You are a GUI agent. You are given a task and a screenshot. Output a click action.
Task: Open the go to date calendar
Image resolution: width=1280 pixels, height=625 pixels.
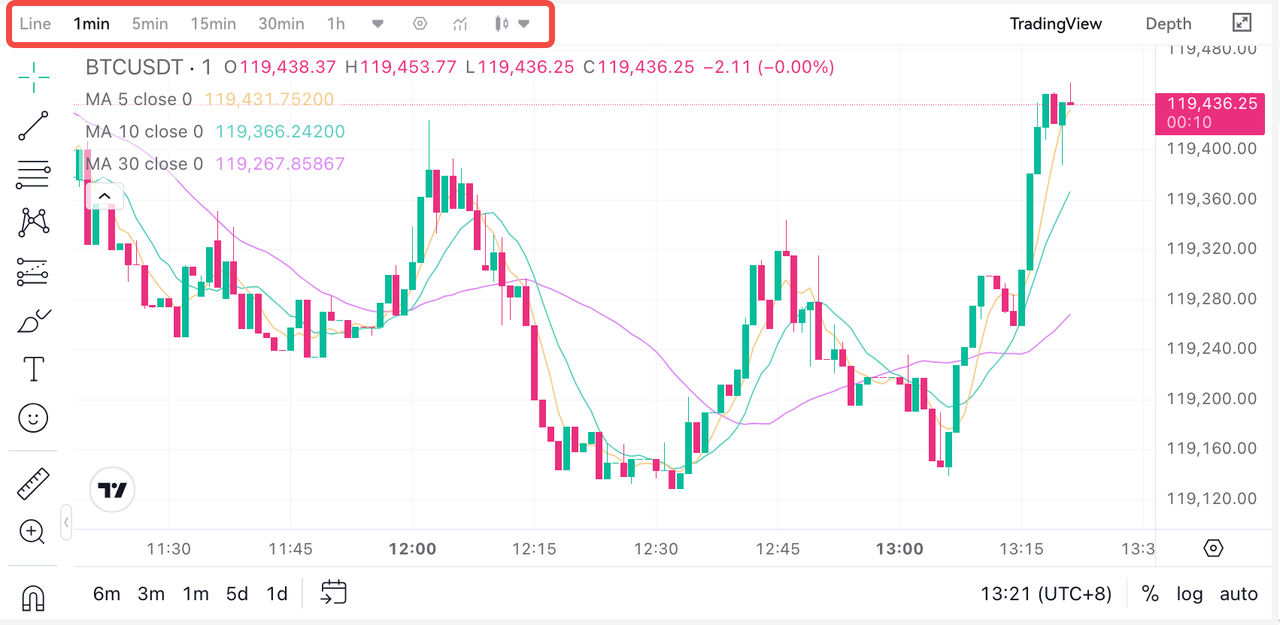click(x=333, y=593)
